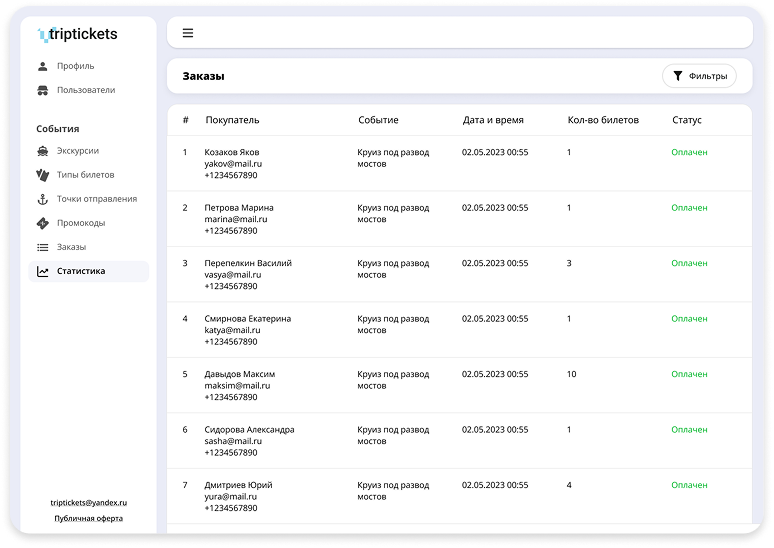This screenshot has width=774, height=548.
Task: Click the Заказы list icon
Action: (43, 247)
